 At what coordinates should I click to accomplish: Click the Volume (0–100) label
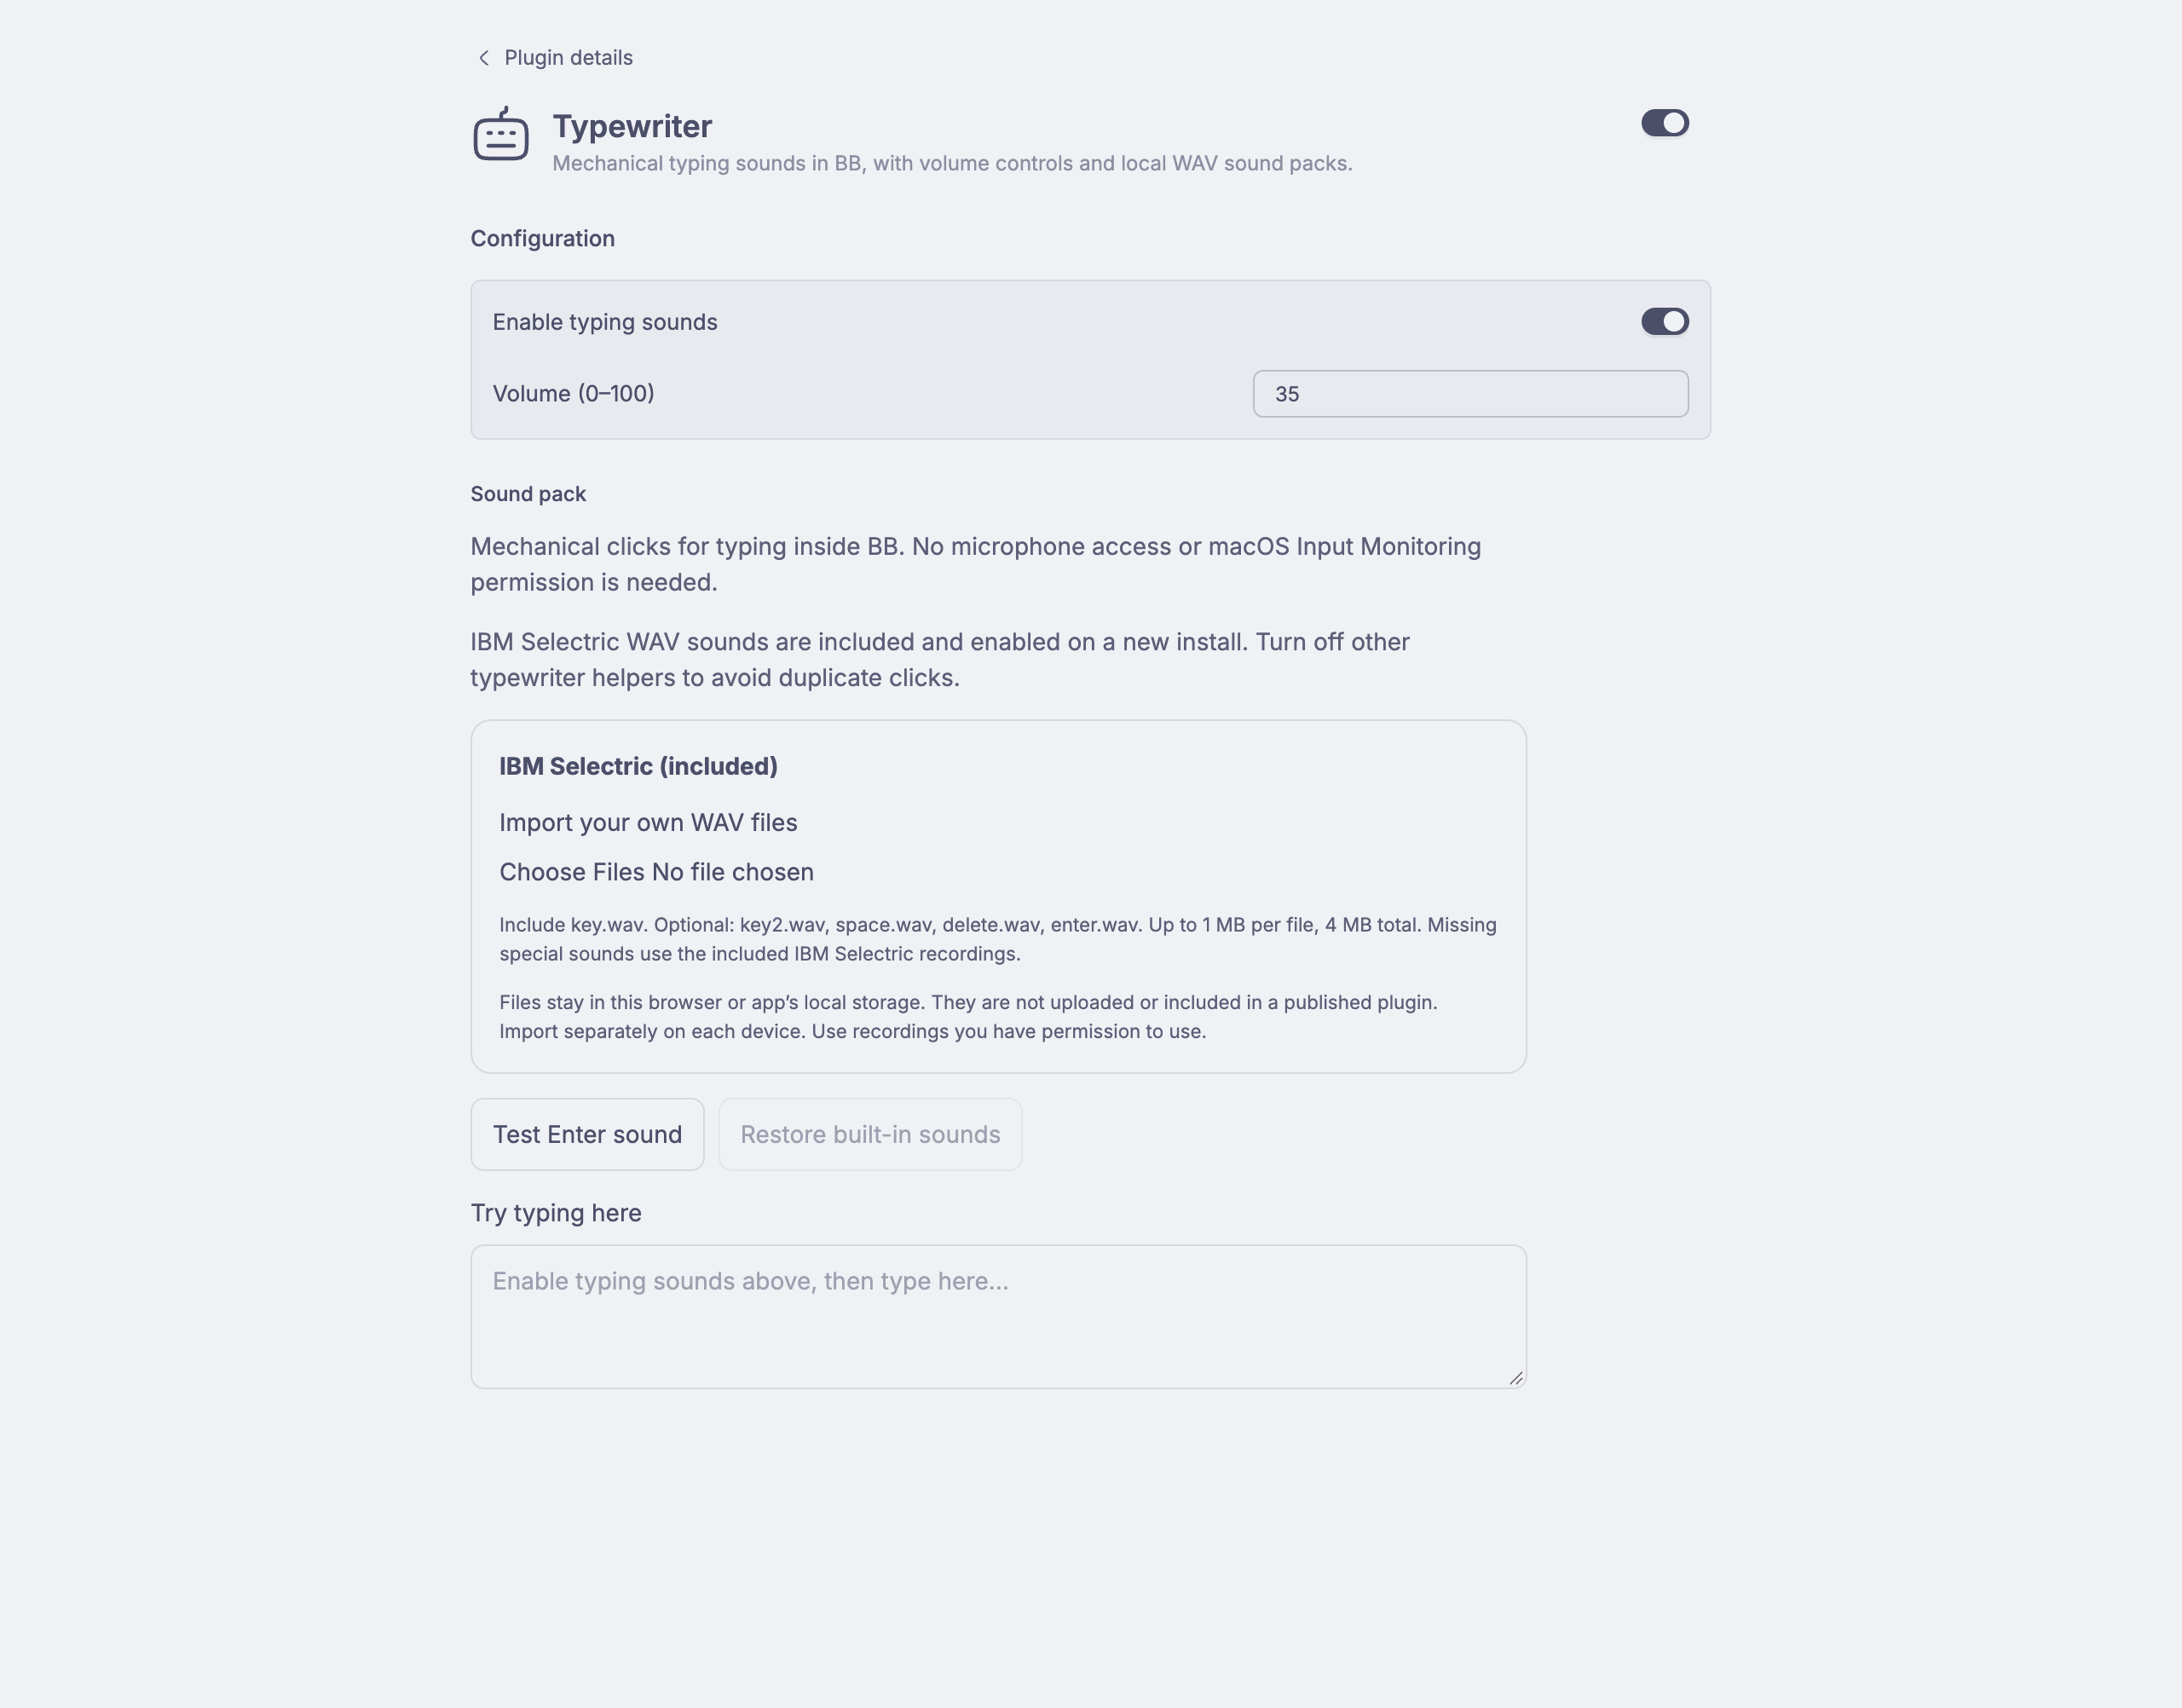[x=574, y=394]
